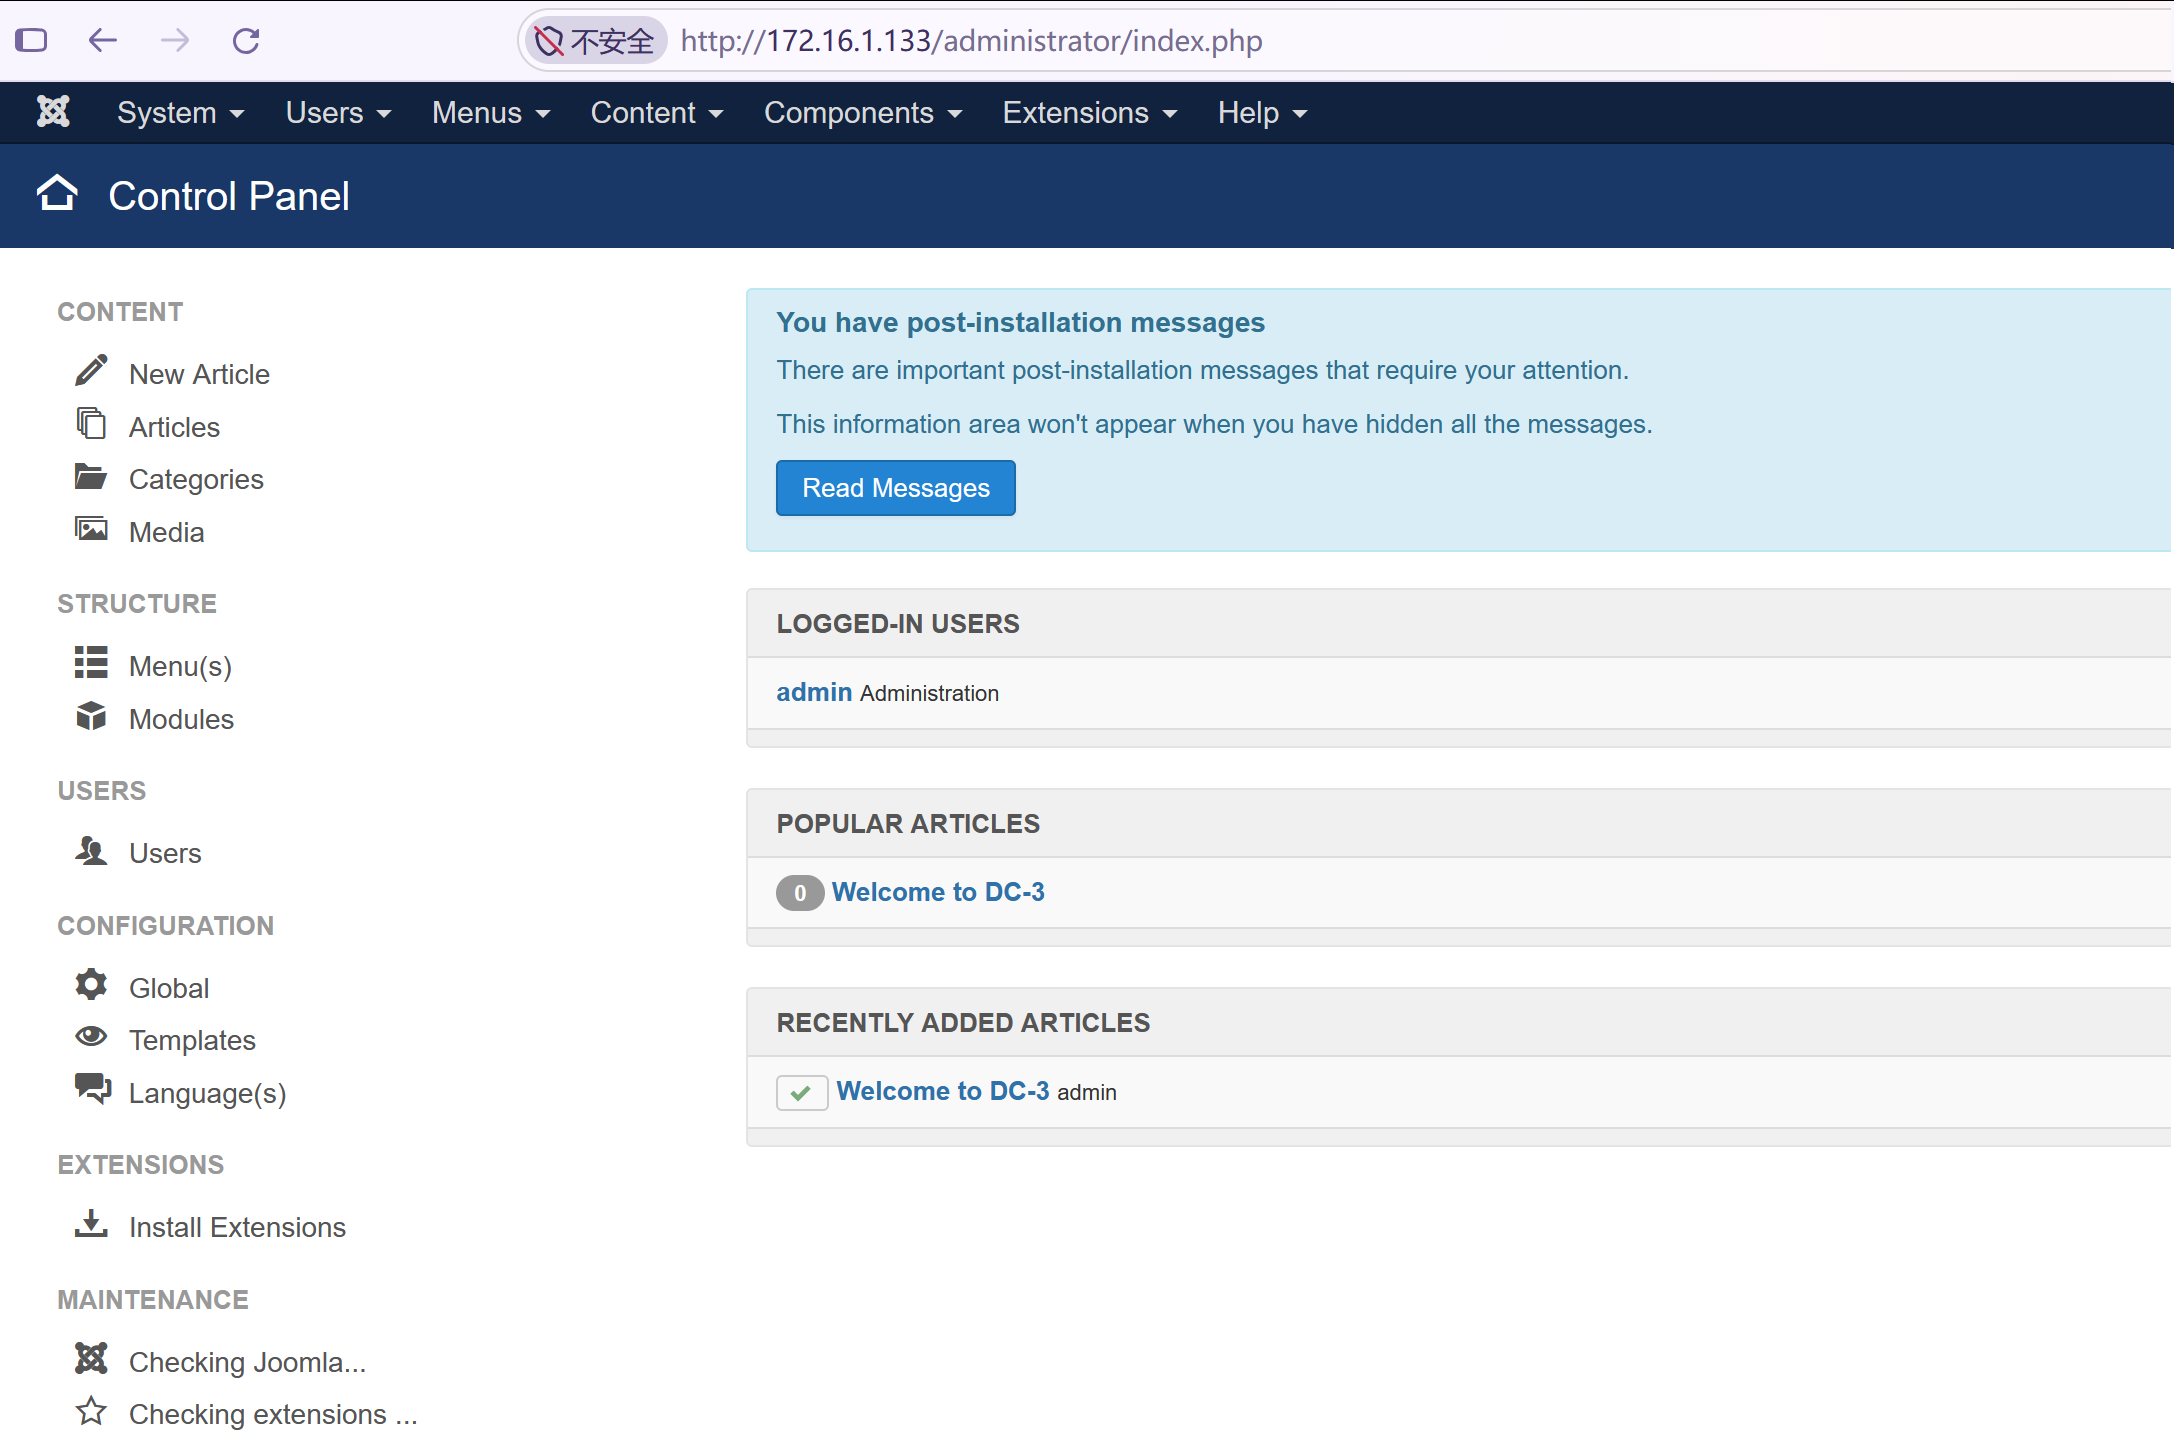Open the Modules sidebar link
The height and width of the screenshot is (1446, 2174).
coord(181,719)
